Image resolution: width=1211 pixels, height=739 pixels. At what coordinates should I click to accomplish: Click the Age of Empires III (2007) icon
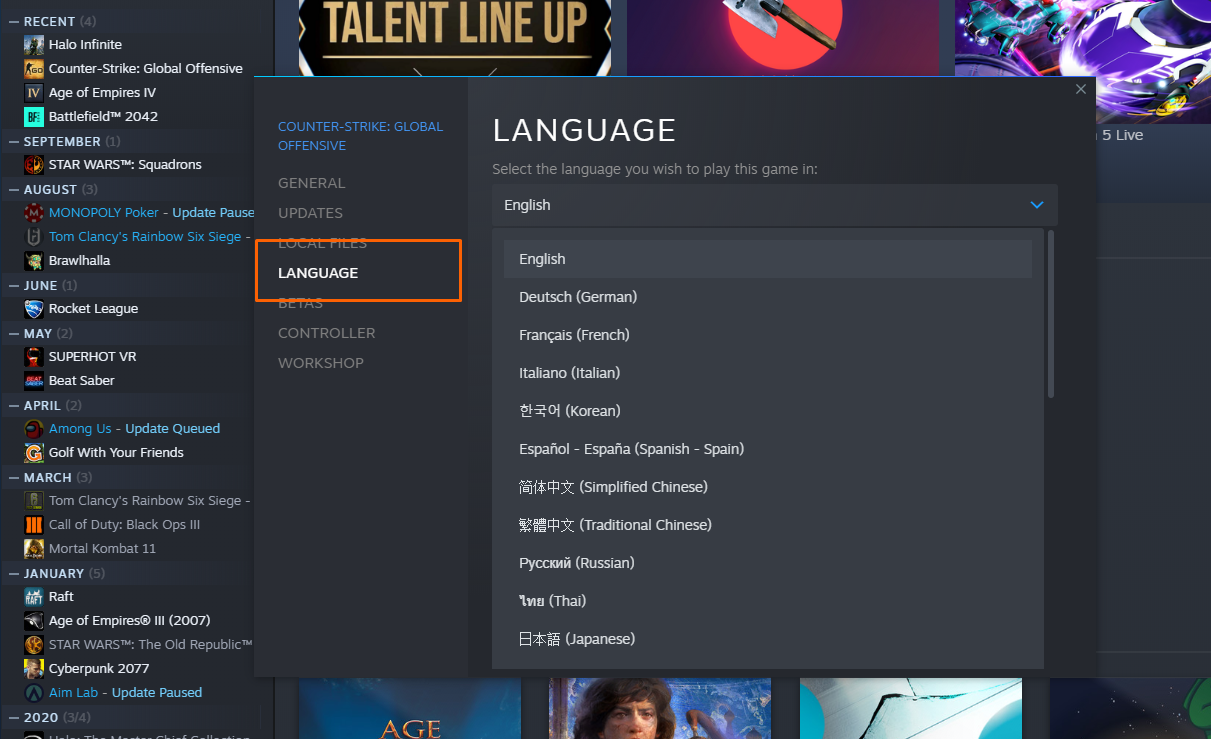pyautogui.click(x=34, y=621)
